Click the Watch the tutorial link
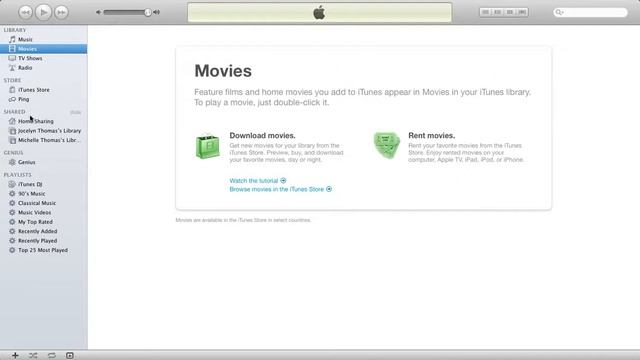The image size is (640, 360). point(253,180)
